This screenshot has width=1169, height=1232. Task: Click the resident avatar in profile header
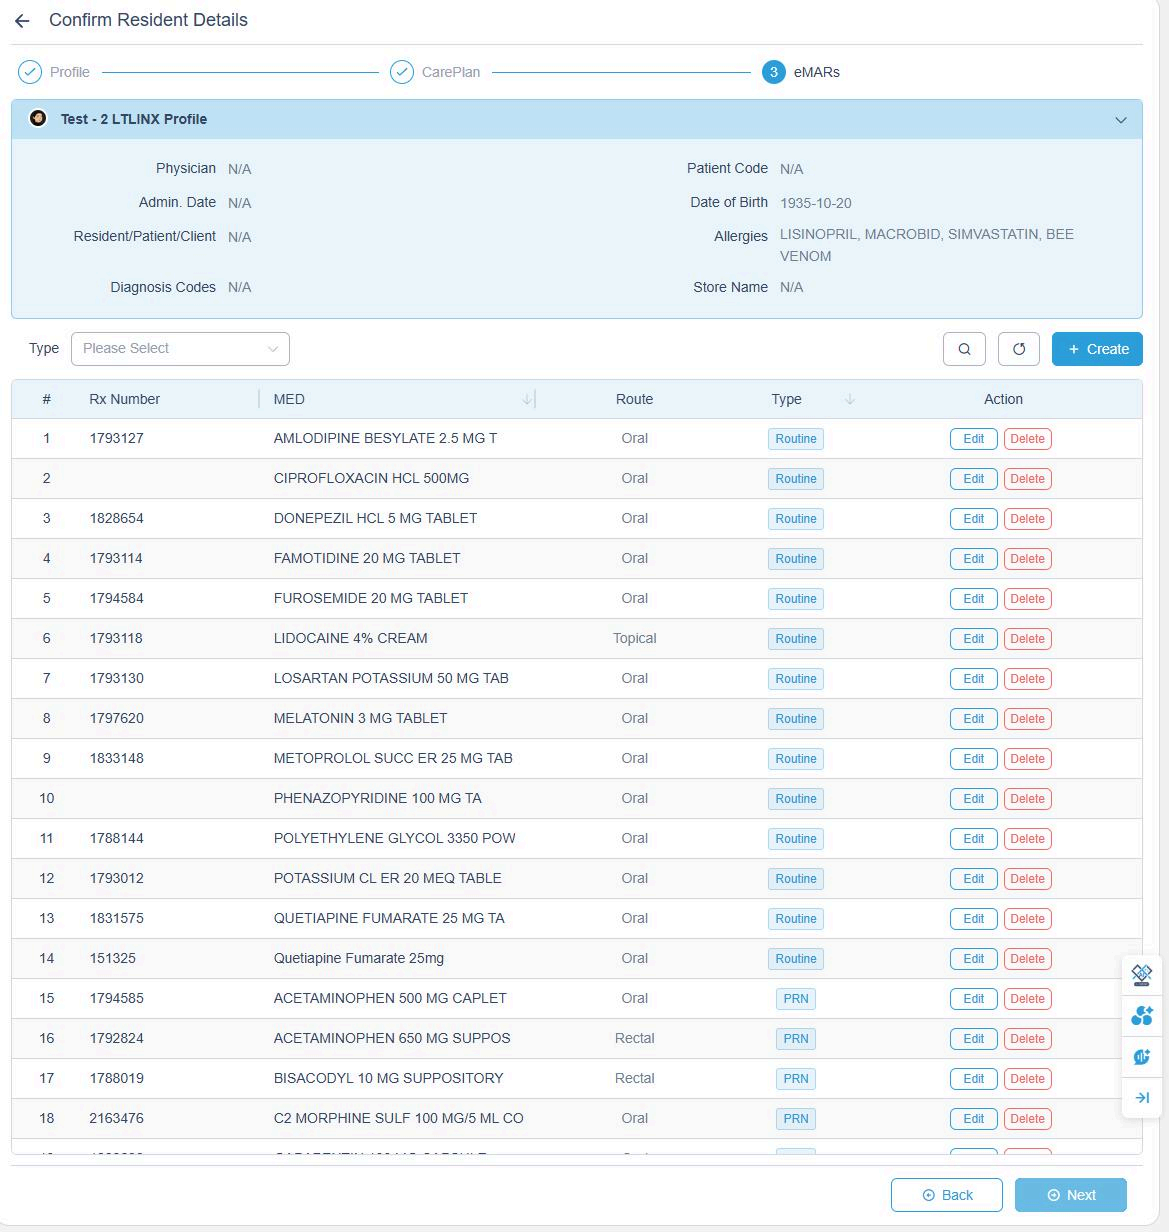(38, 119)
